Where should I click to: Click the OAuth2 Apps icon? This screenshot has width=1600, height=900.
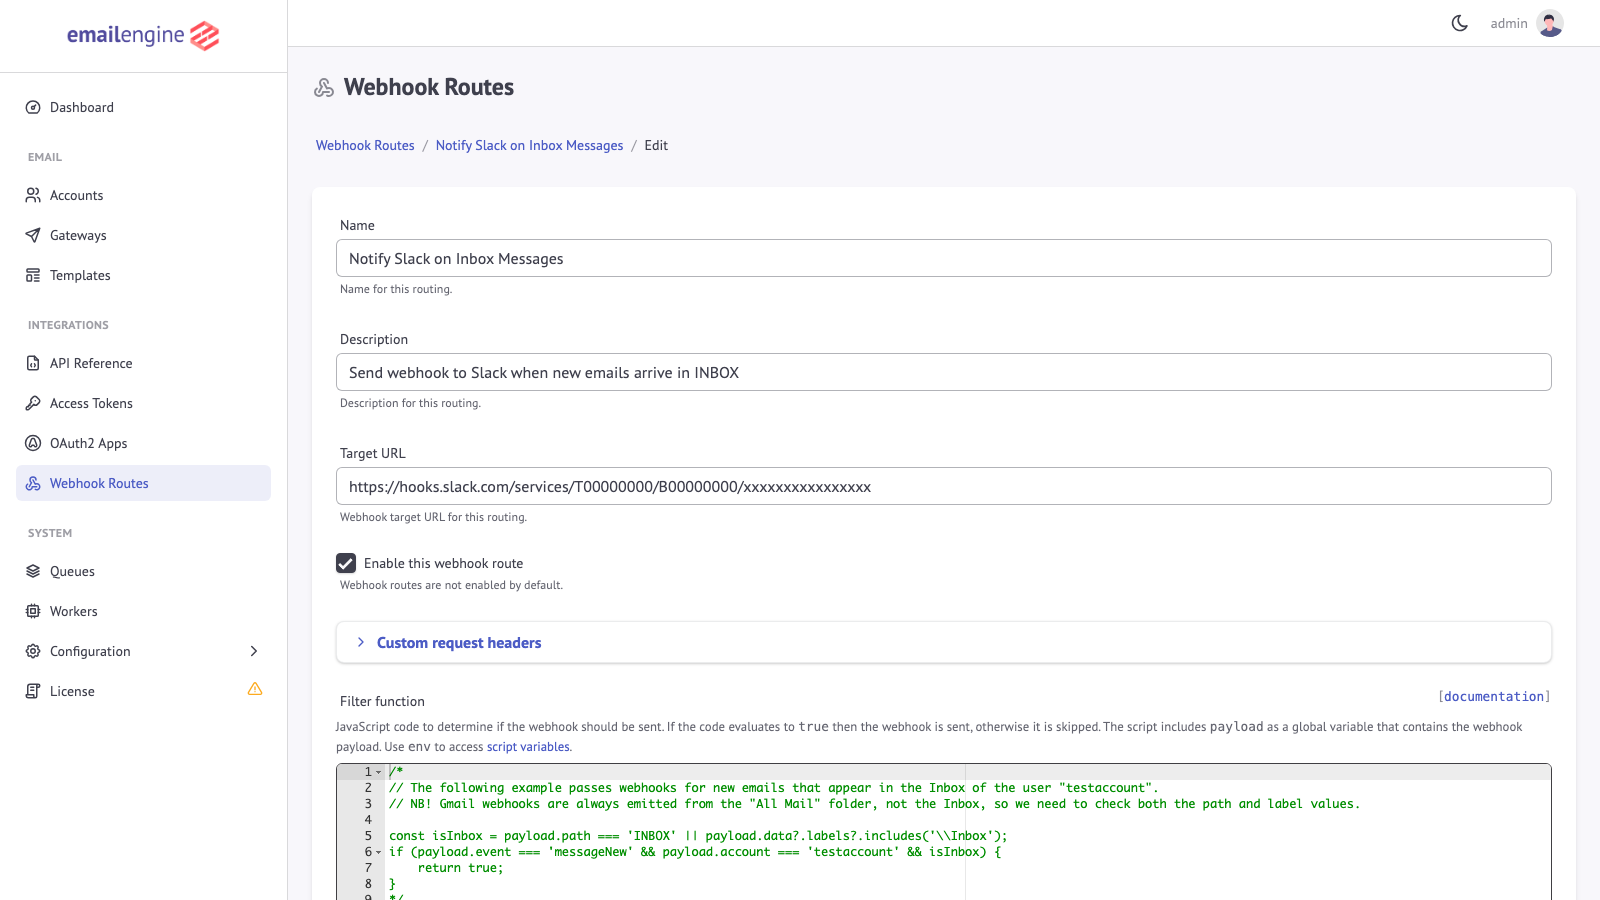coord(33,443)
